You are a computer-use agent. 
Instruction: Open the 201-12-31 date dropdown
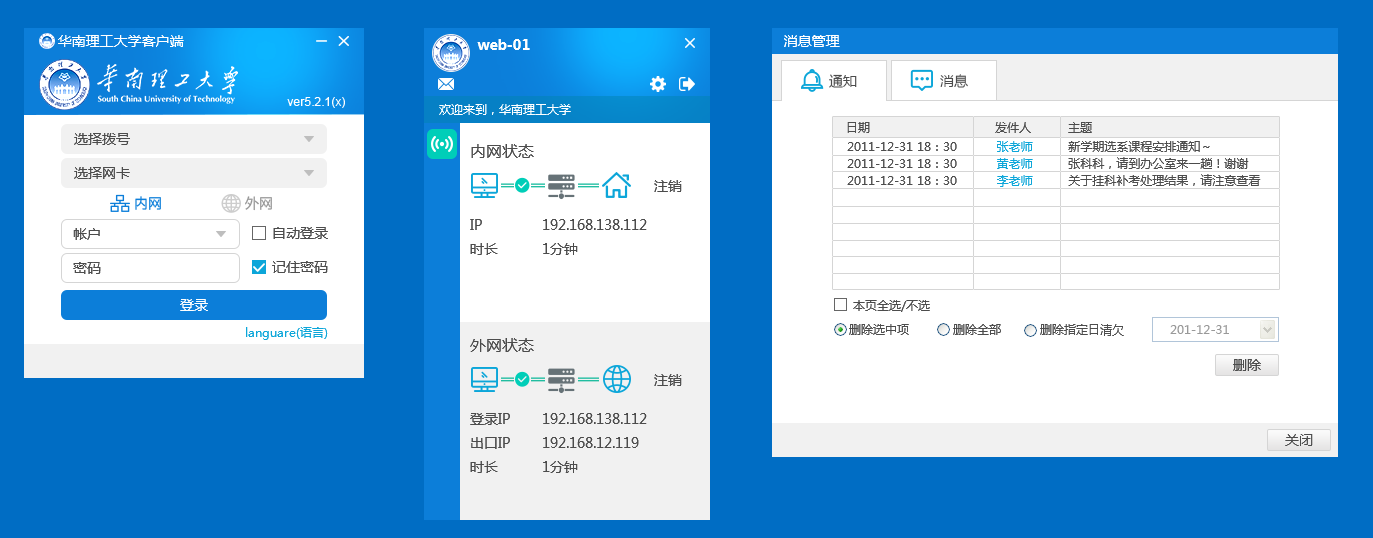[1268, 330]
